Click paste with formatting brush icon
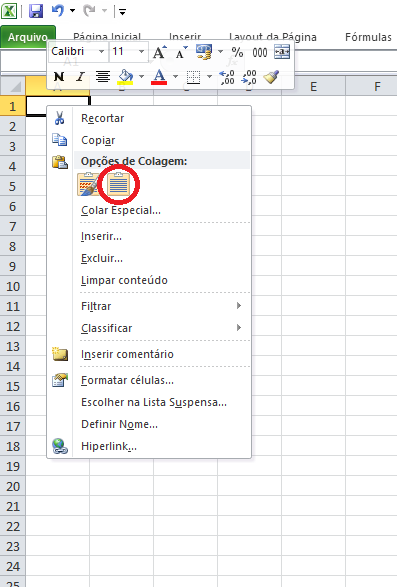397x587 pixels. pos(88,184)
